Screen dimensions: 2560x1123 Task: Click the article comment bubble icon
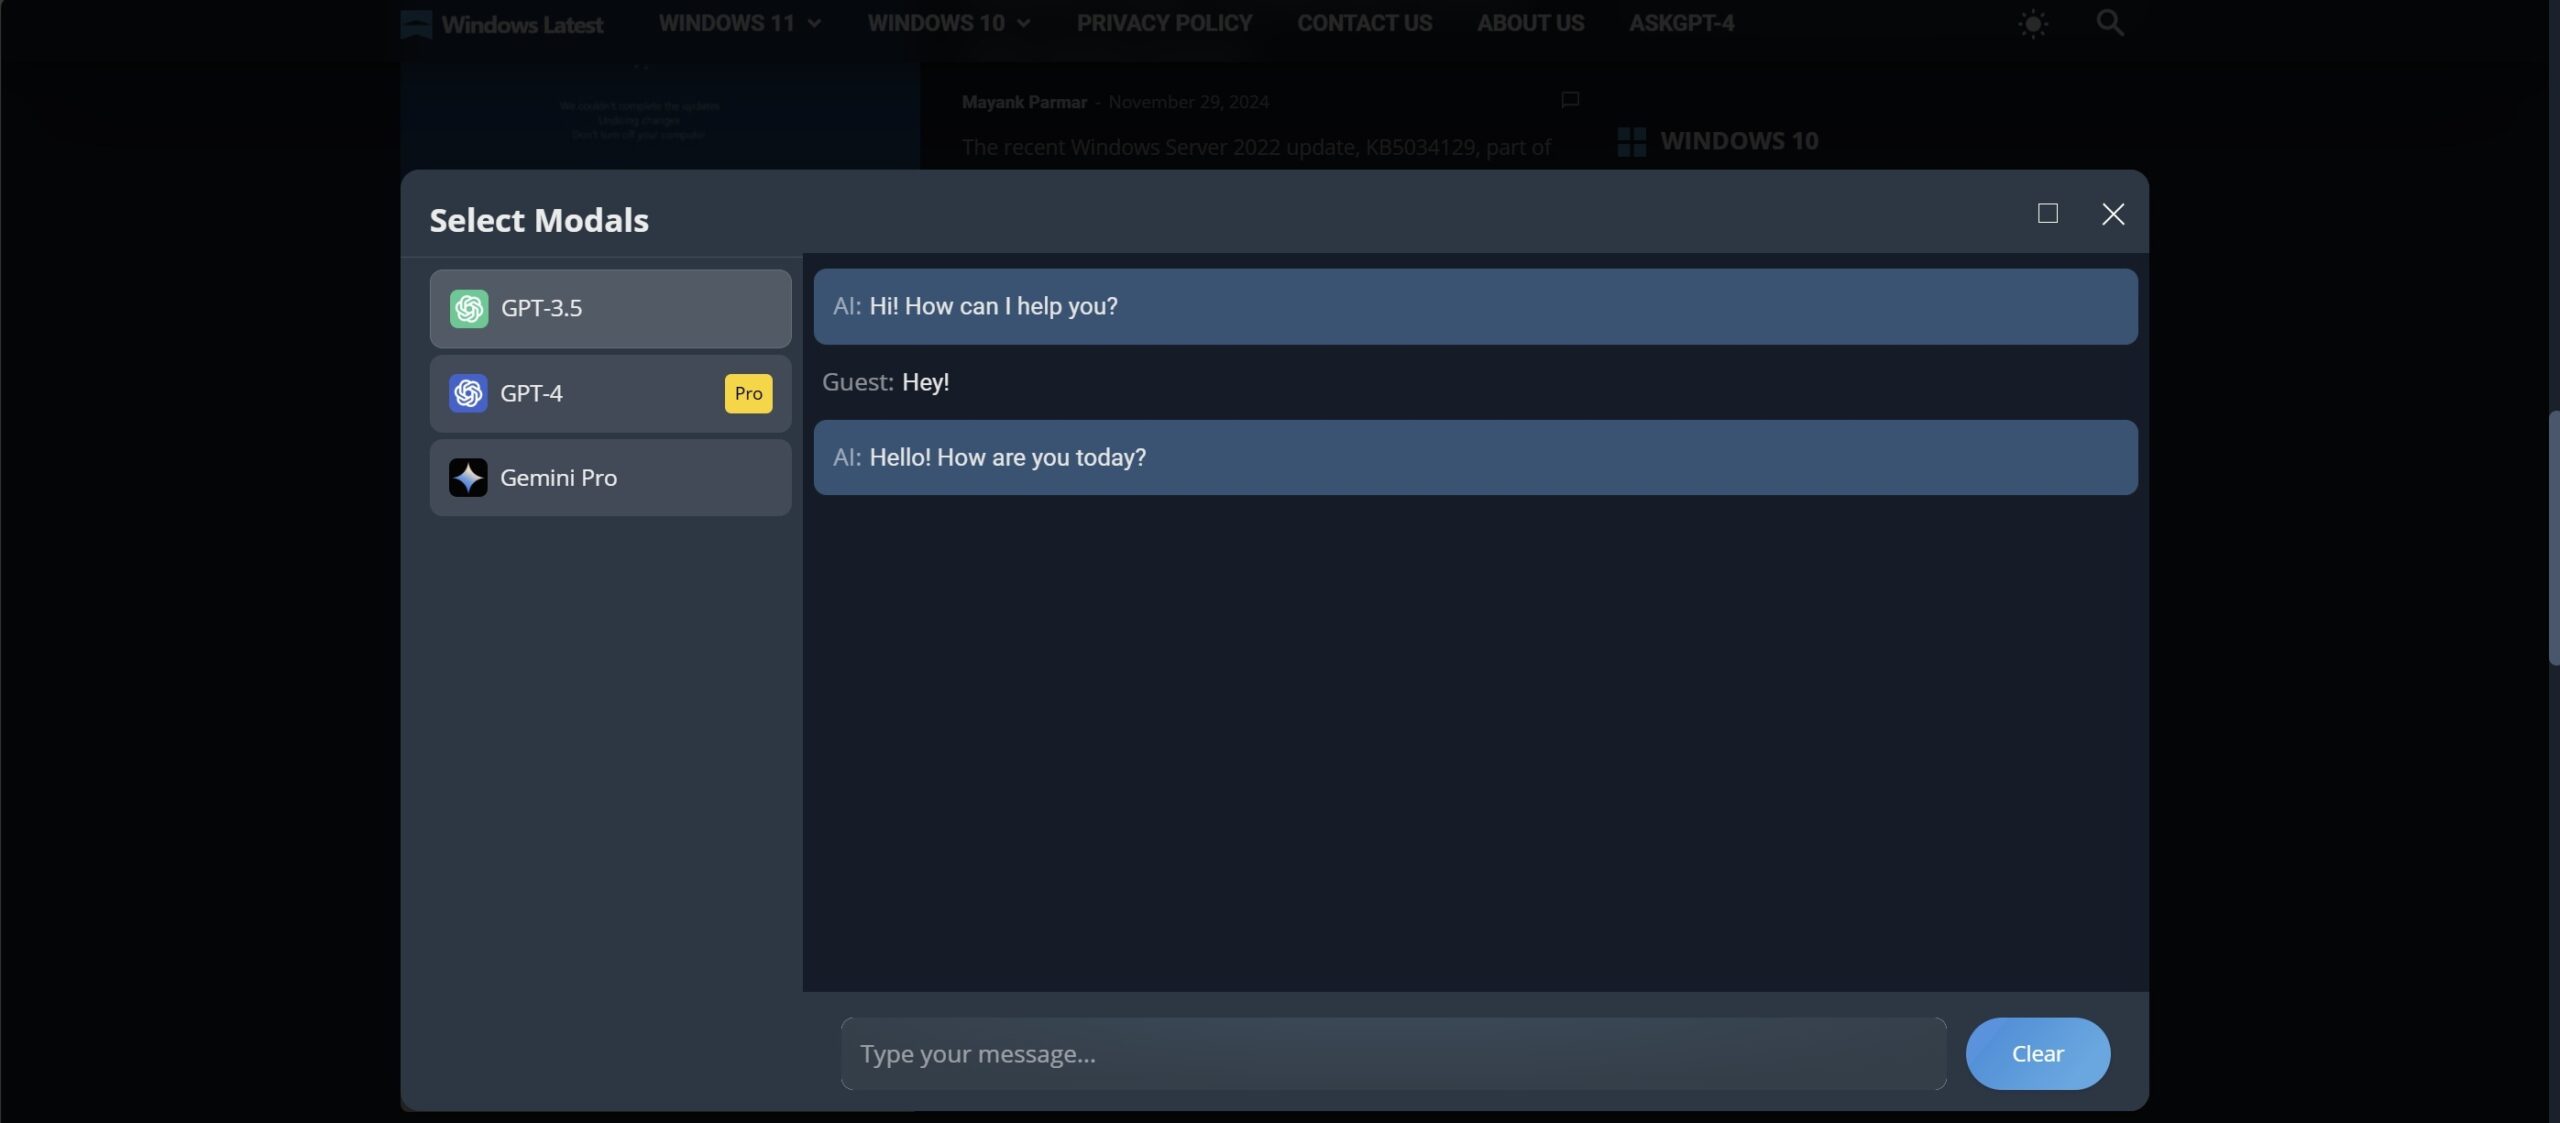[x=1570, y=99]
